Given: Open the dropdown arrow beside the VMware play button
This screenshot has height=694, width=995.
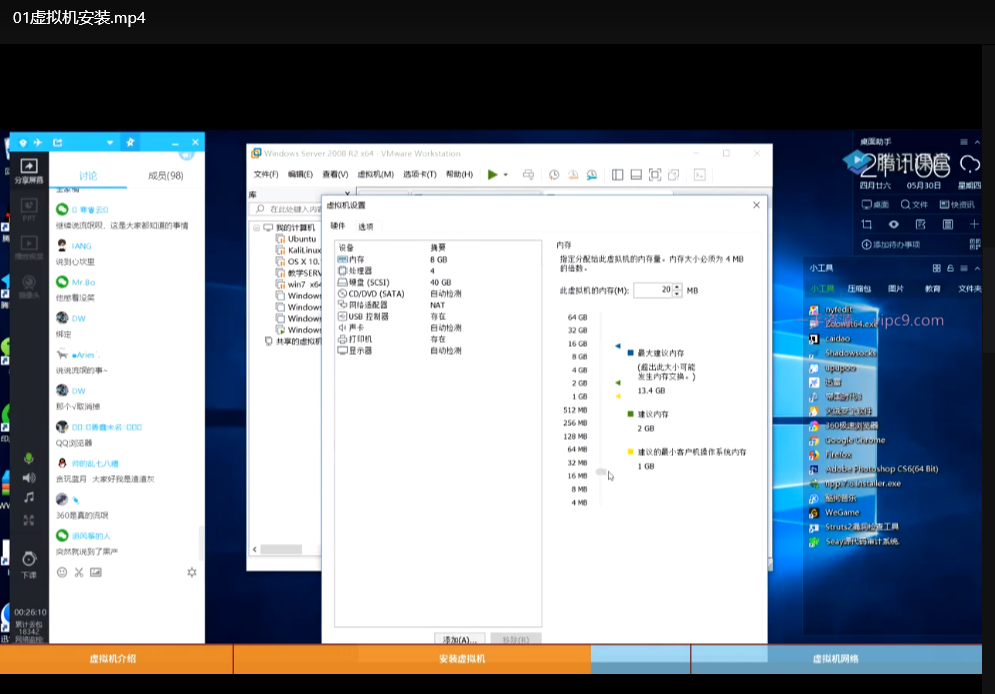Looking at the screenshot, I should [506, 174].
